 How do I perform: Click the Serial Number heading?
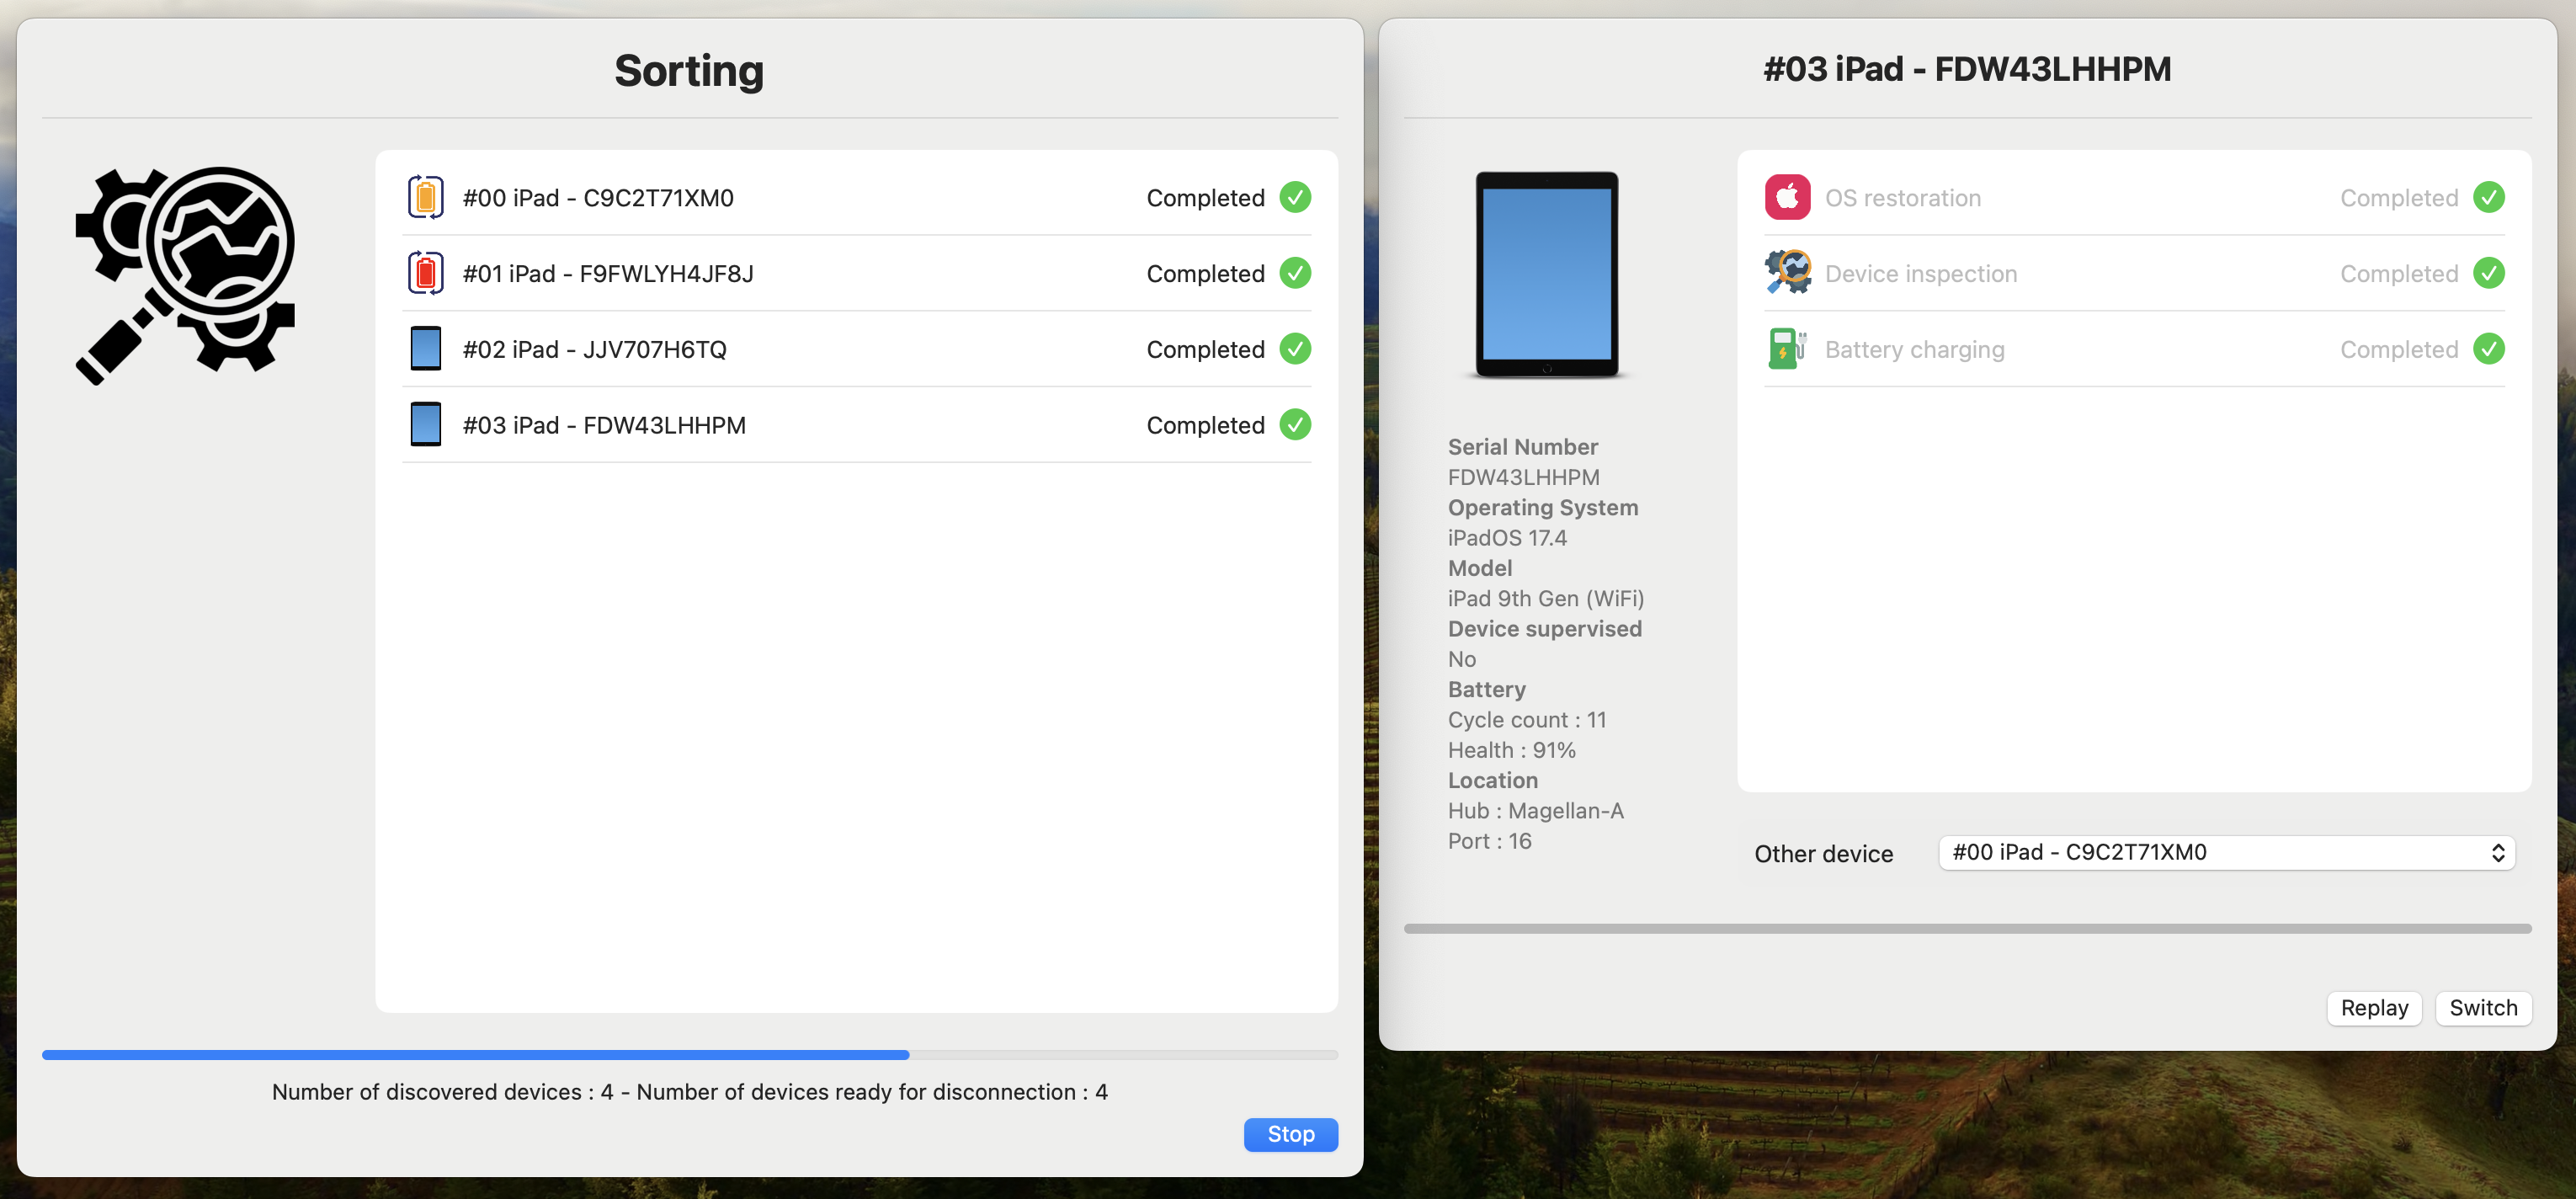[x=1522, y=447]
